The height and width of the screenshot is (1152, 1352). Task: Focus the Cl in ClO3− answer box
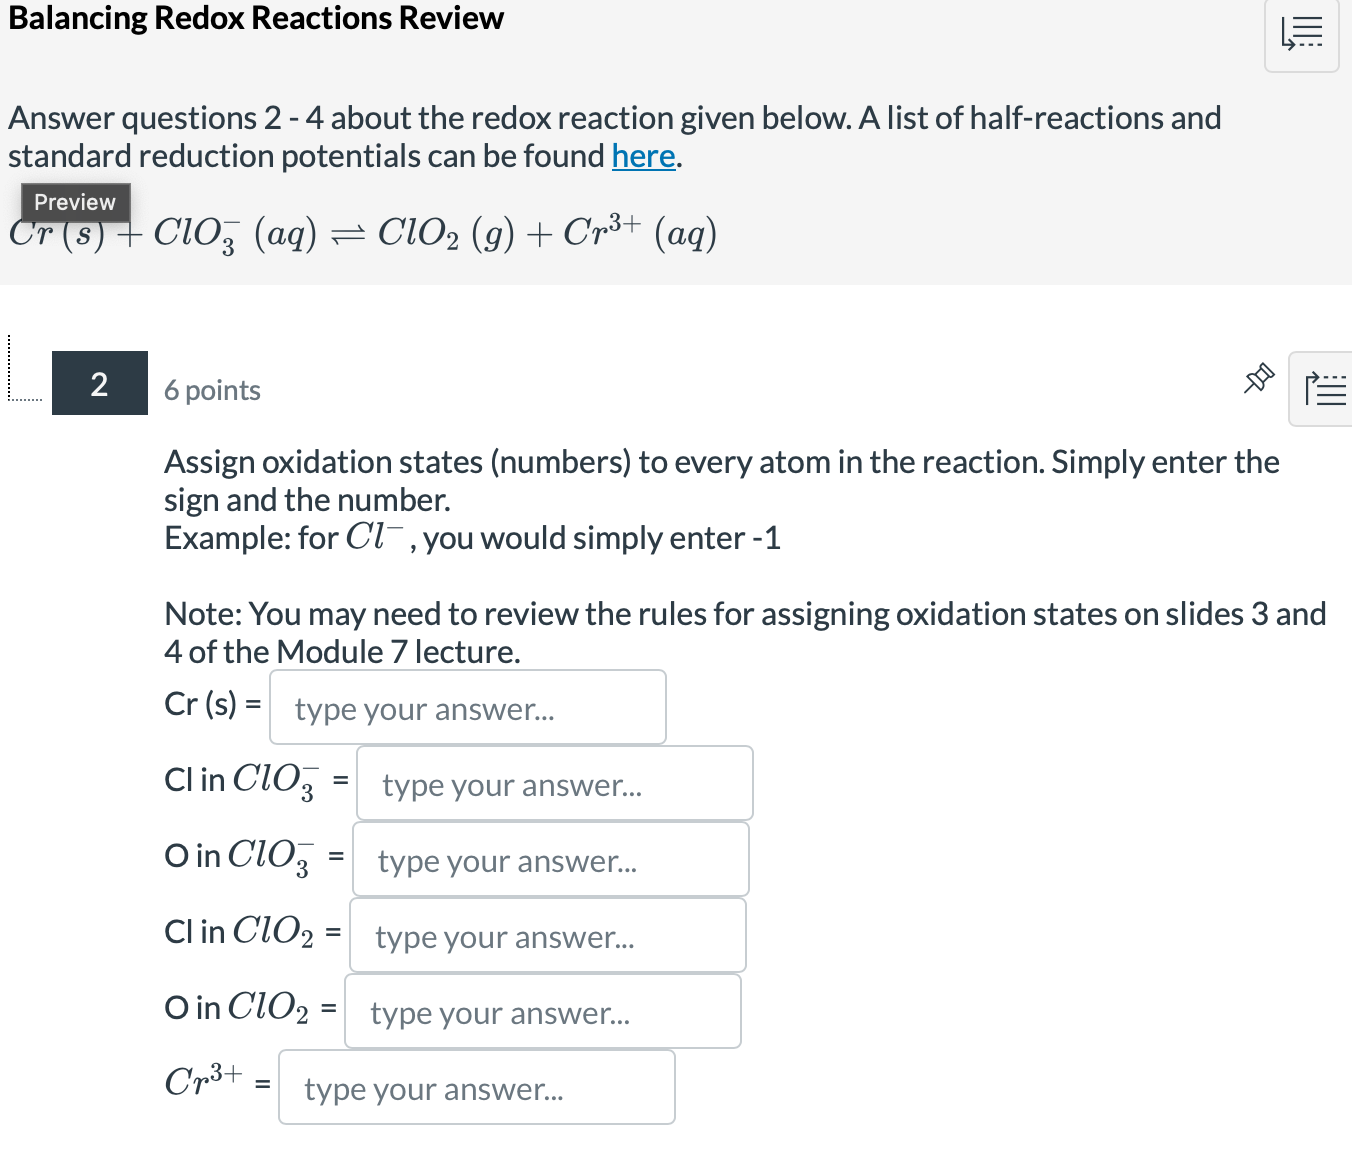pyautogui.click(x=555, y=783)
